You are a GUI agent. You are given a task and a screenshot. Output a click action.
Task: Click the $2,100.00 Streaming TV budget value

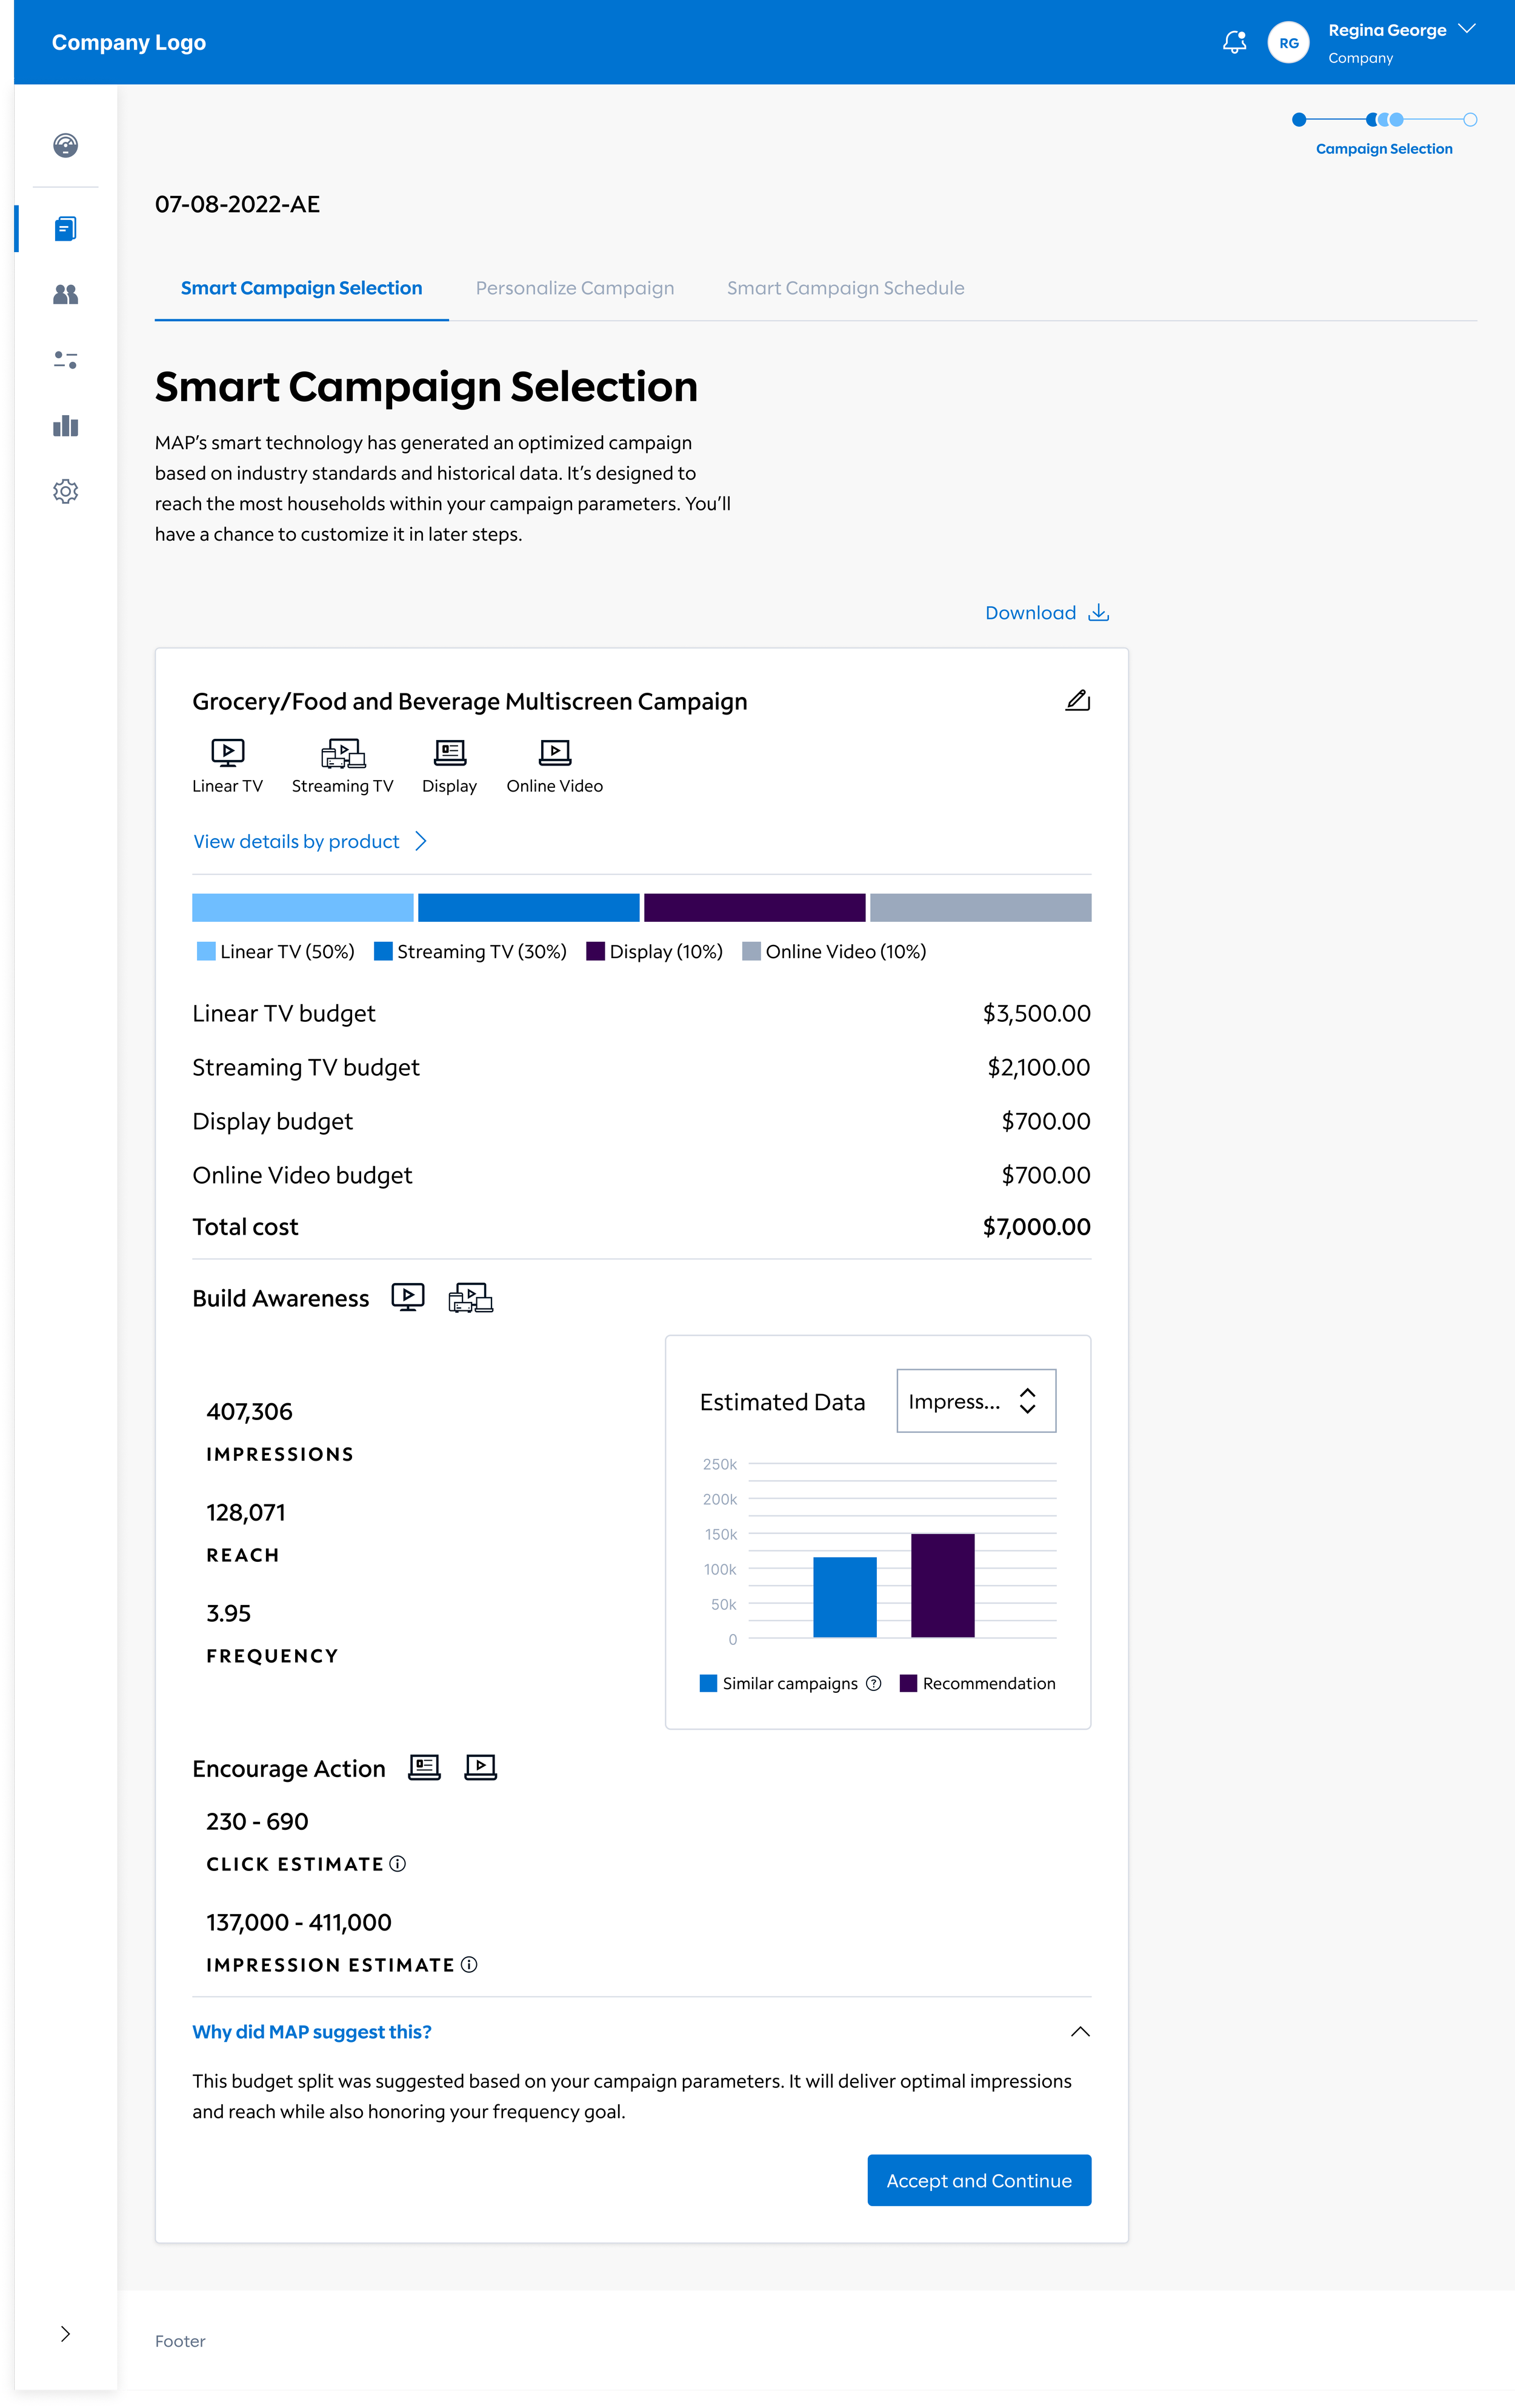point(1039,1067)
